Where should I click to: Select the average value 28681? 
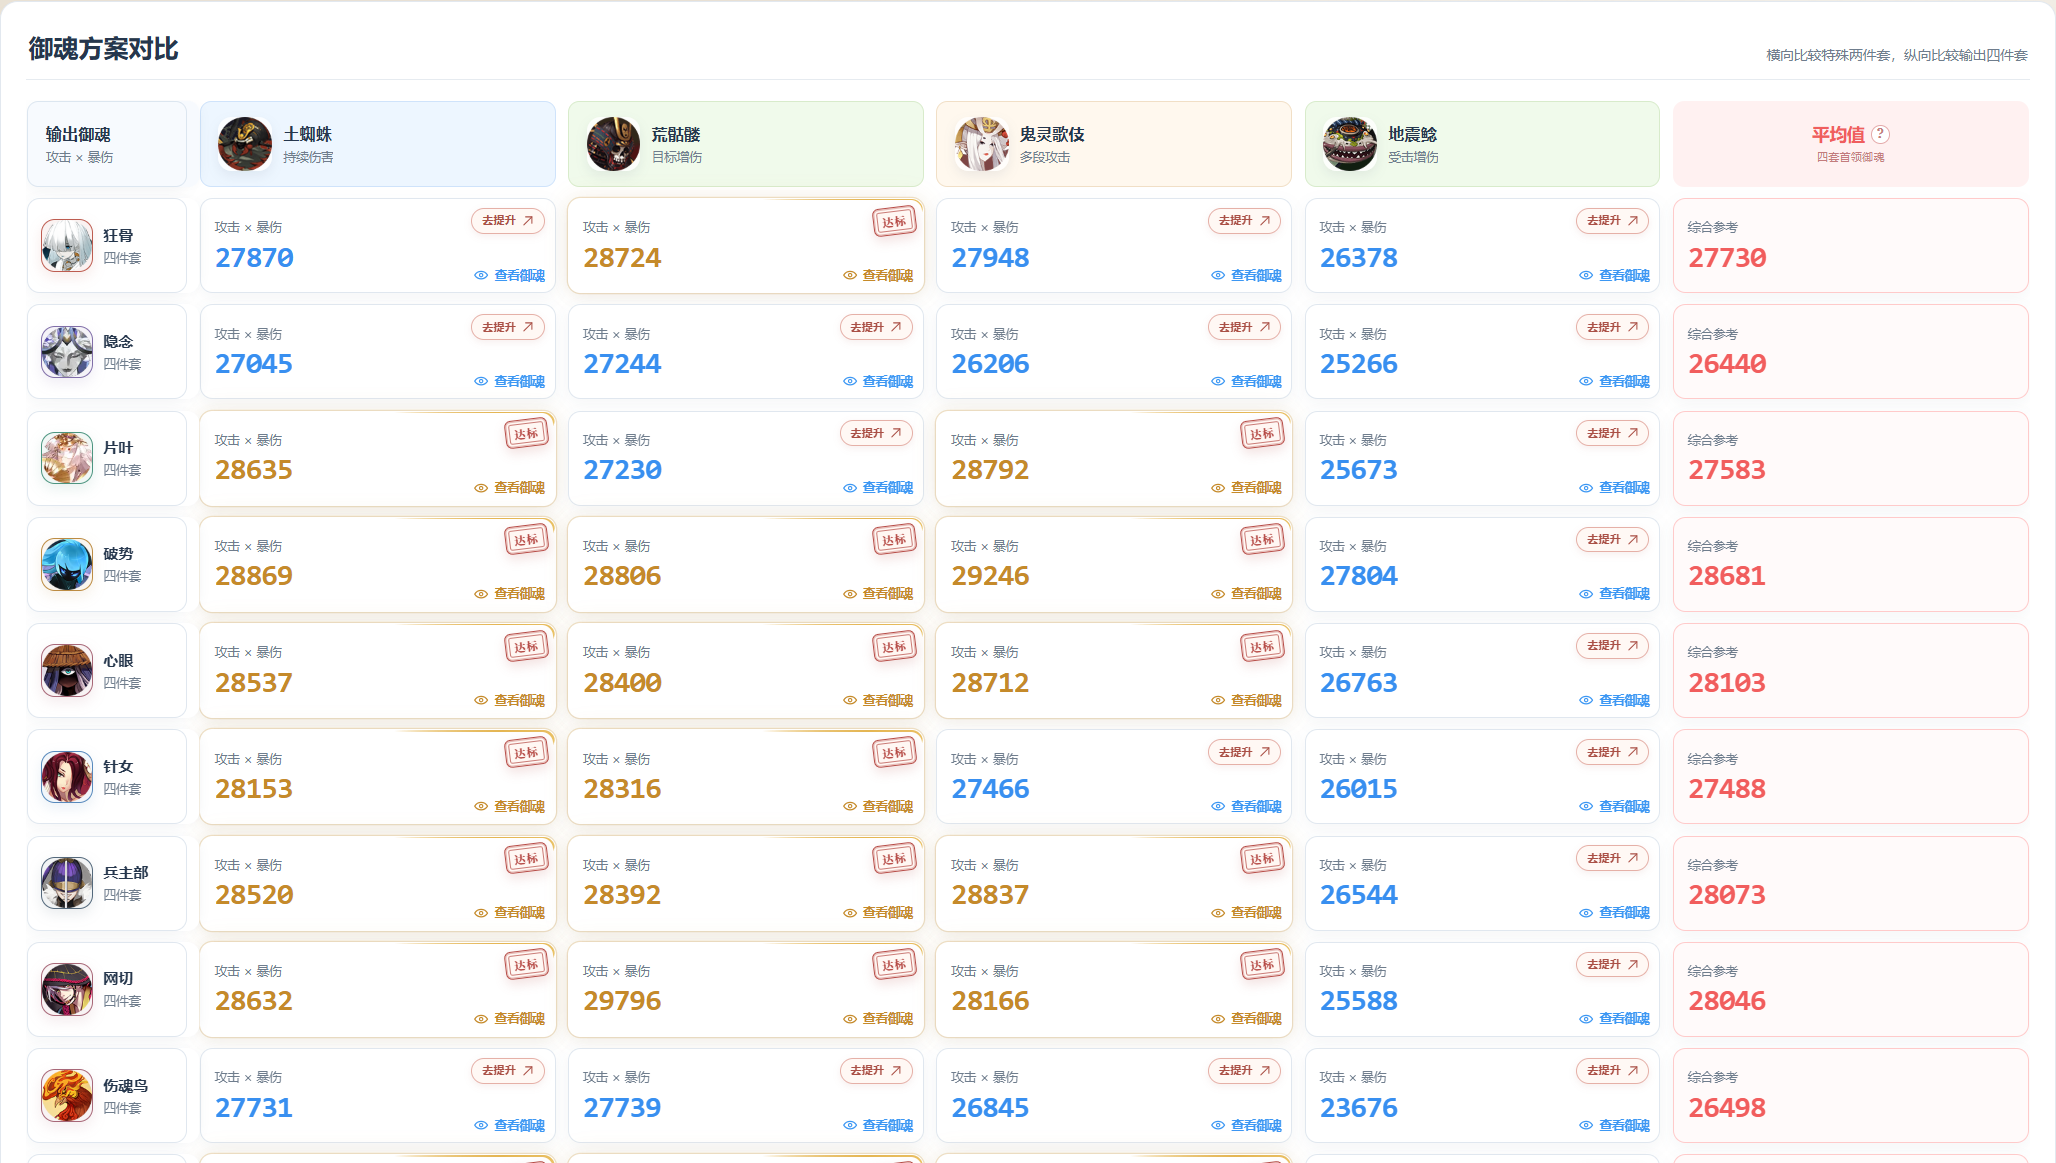pyautogui.click(x=1727, y=576)
